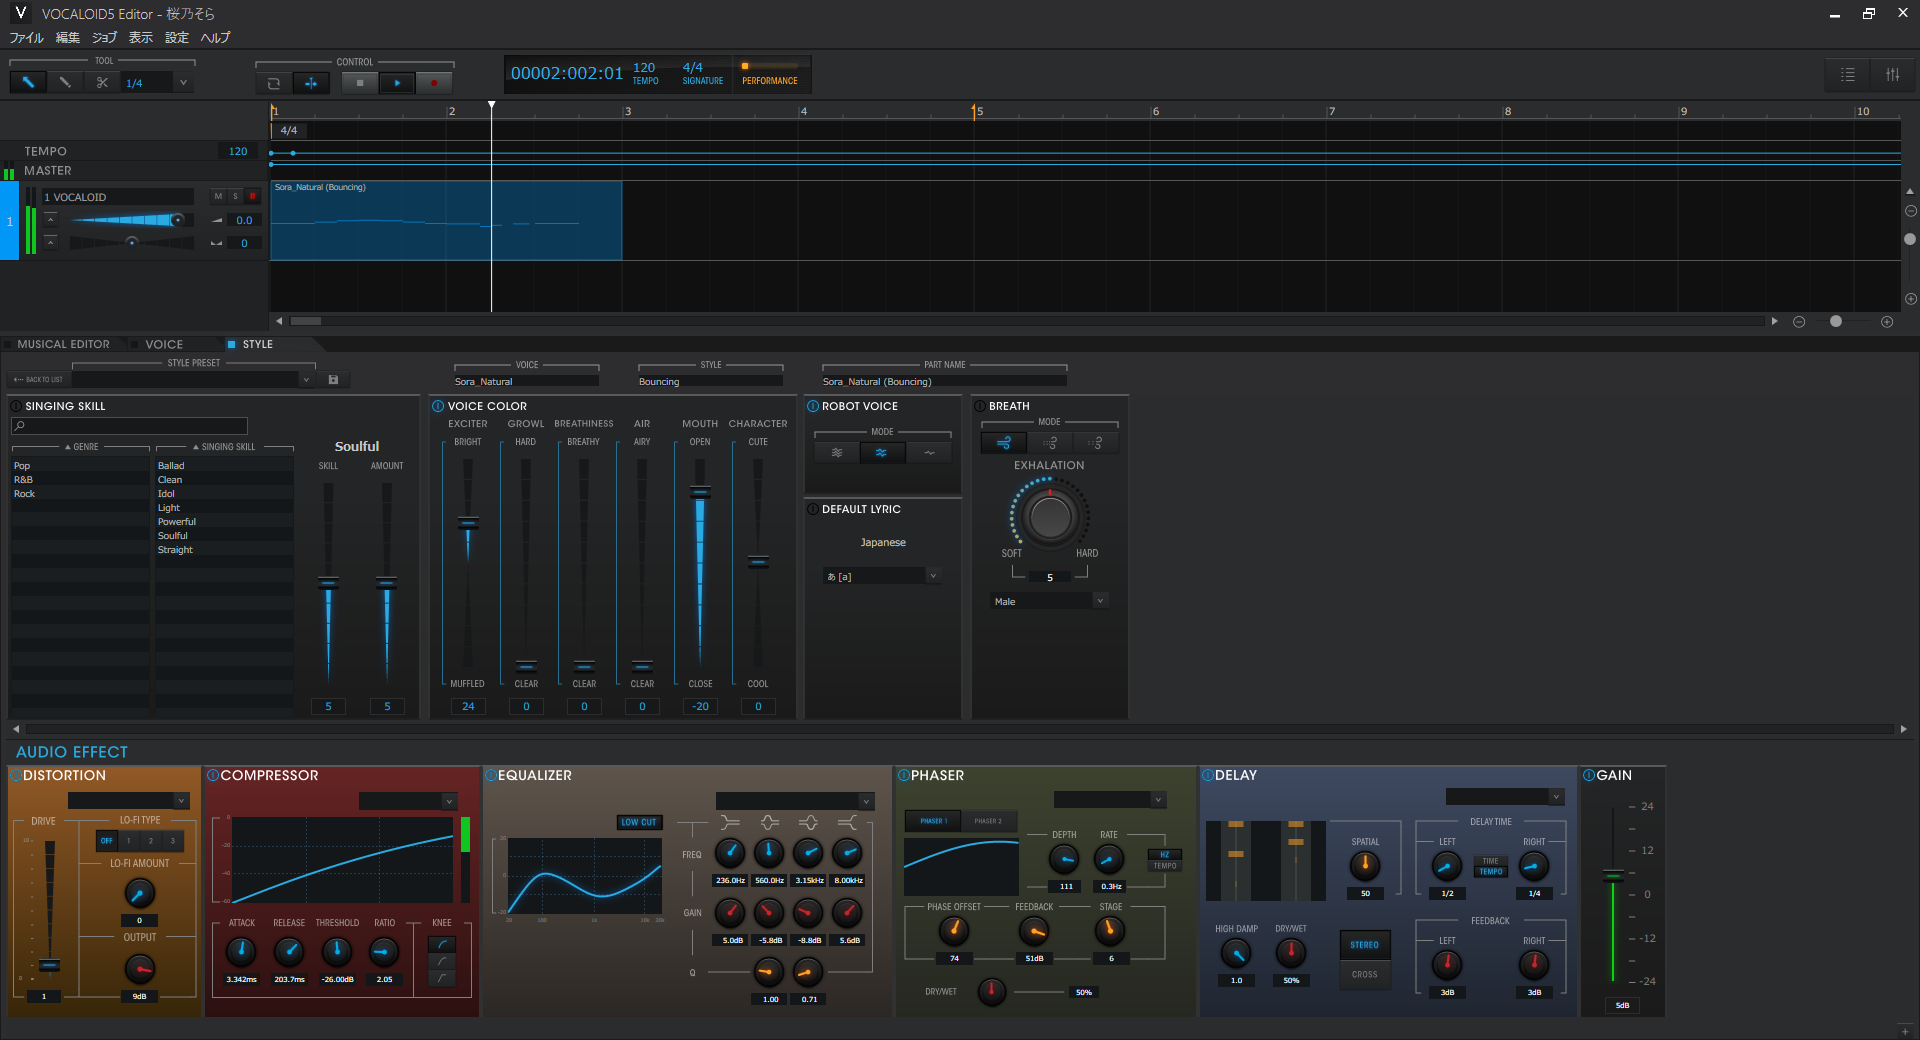This screenshot has width=1920, height=1040.
Task: Select the second Breath mode icon
Action: point(1050,442)
